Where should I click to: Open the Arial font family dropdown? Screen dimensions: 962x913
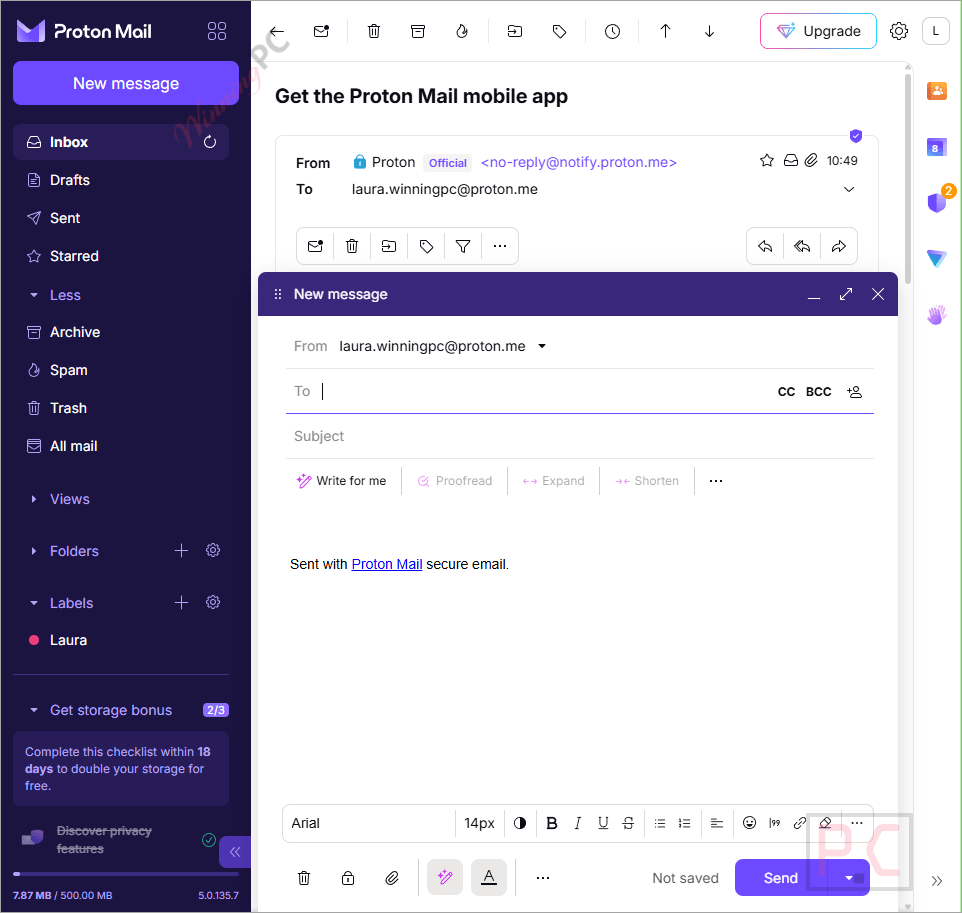click(369, 823)
